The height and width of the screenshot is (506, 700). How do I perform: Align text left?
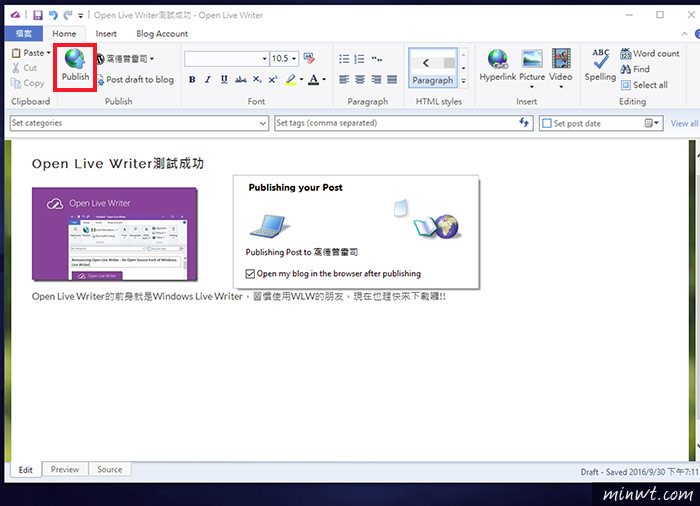point(344,79)
